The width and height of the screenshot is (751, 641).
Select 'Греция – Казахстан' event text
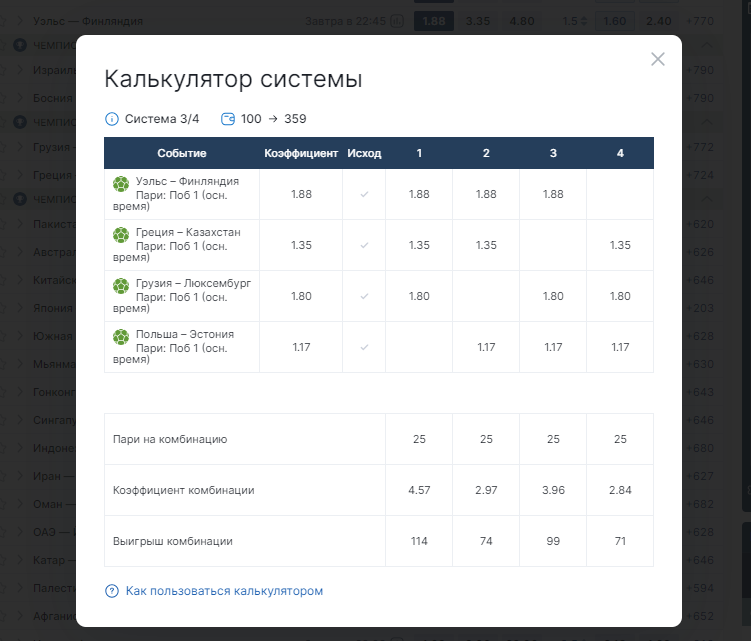click(188, 232)
